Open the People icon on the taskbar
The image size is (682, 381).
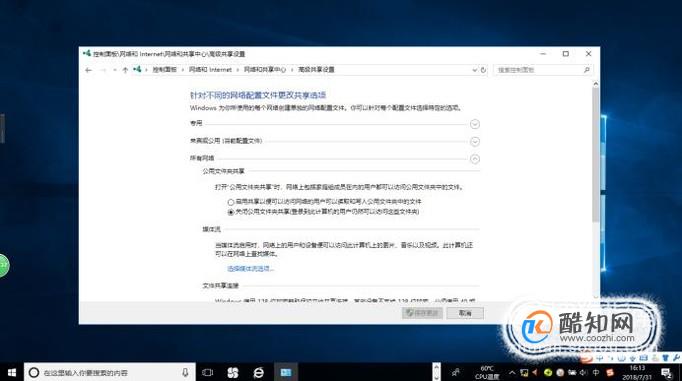pyautogui.click(x=456, y=373)
